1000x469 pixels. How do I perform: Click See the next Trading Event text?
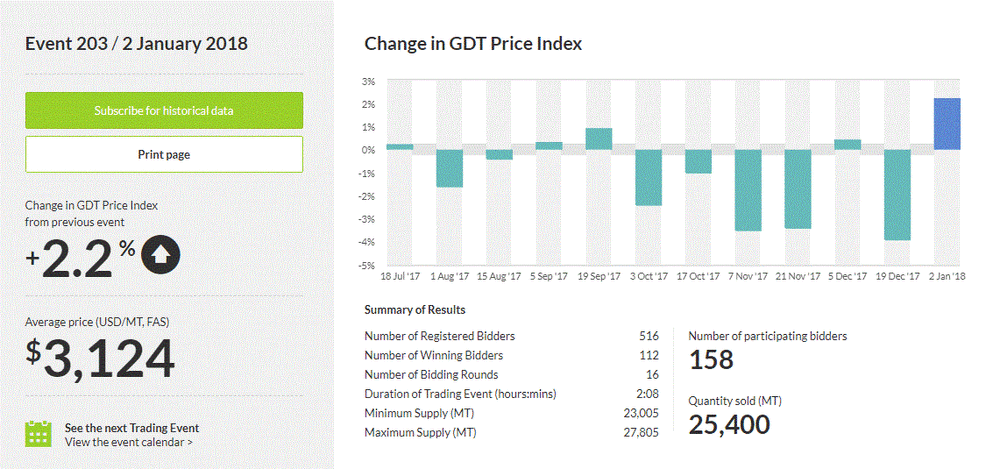tap(131, 427)
